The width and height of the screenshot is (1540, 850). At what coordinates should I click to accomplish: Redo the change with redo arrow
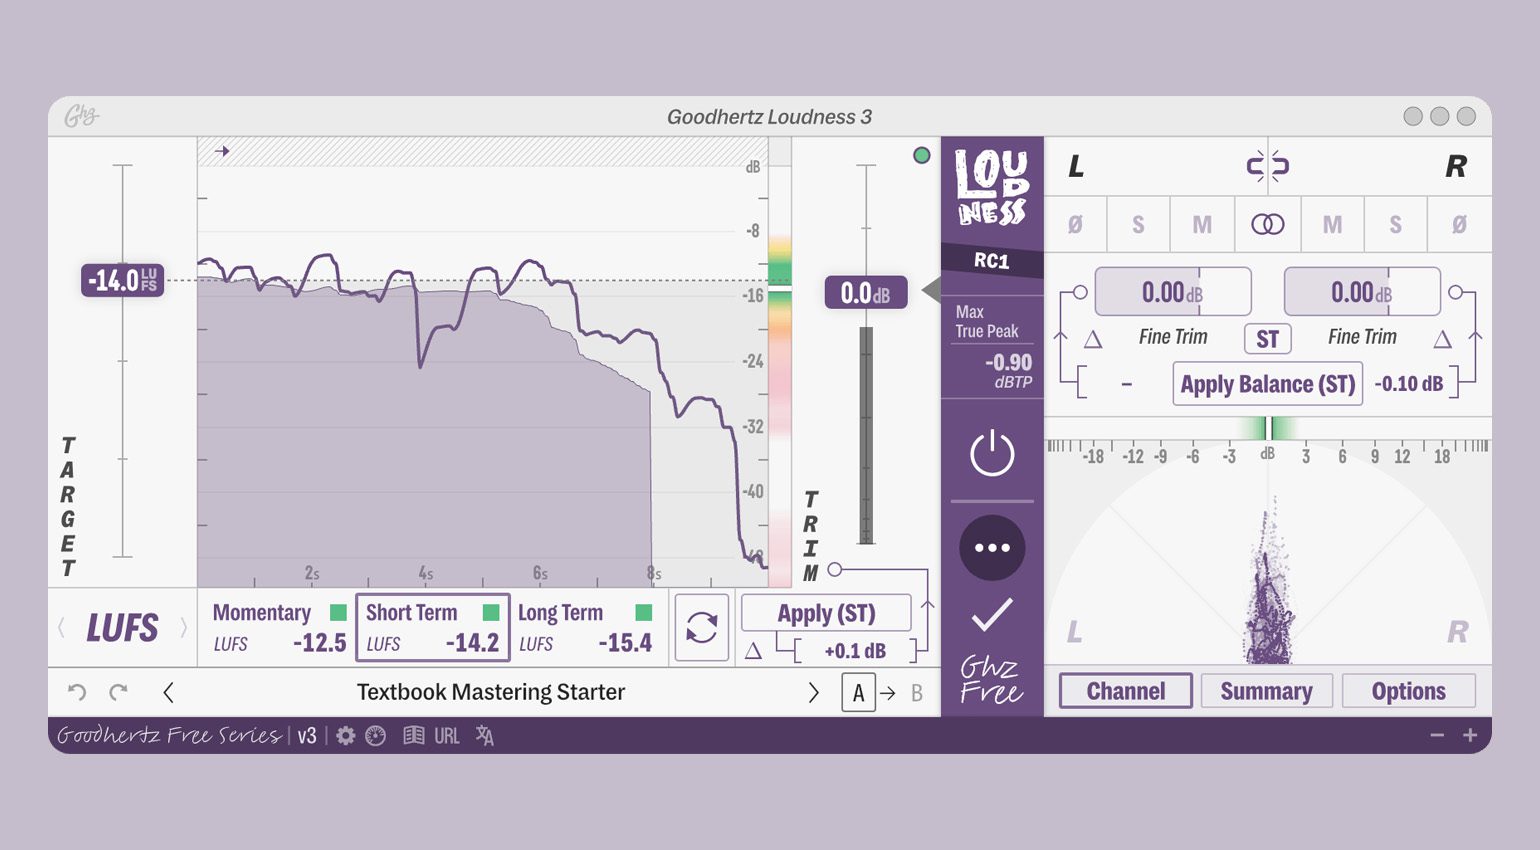pyautogui.click(x=118, y=692)
